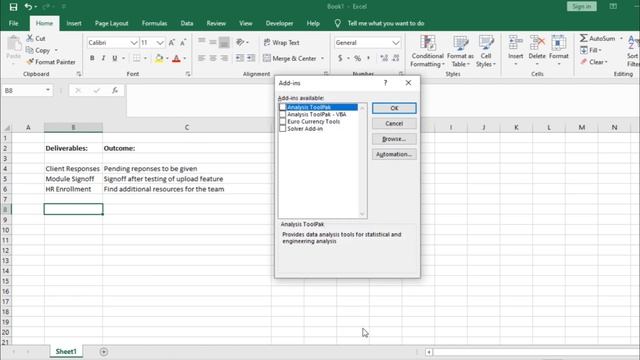Select the Sheet1 tab
Image resolution: width=640 pixels, height=360 pixels.
point(66,351)
